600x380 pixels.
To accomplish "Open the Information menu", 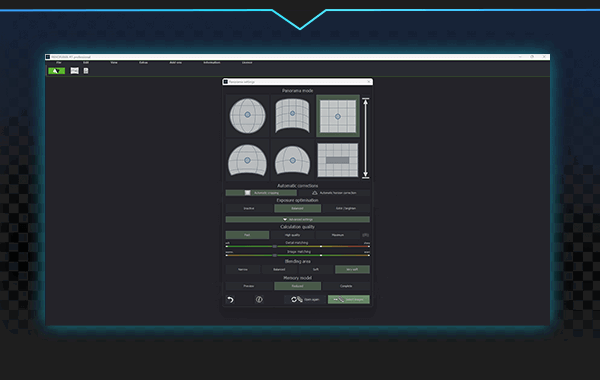I will 212,62.
